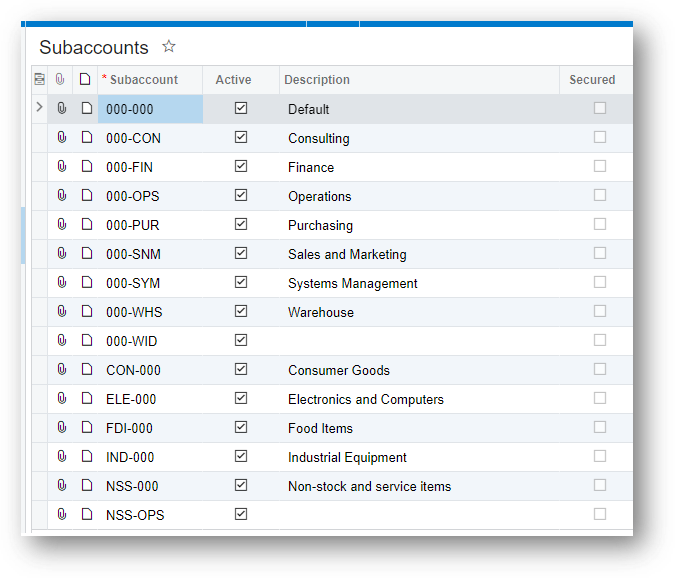Image resolution: width=675 pixels, height=578 pixels.
Task: Click the grid selector icon in header
Action: click(40, 79)
